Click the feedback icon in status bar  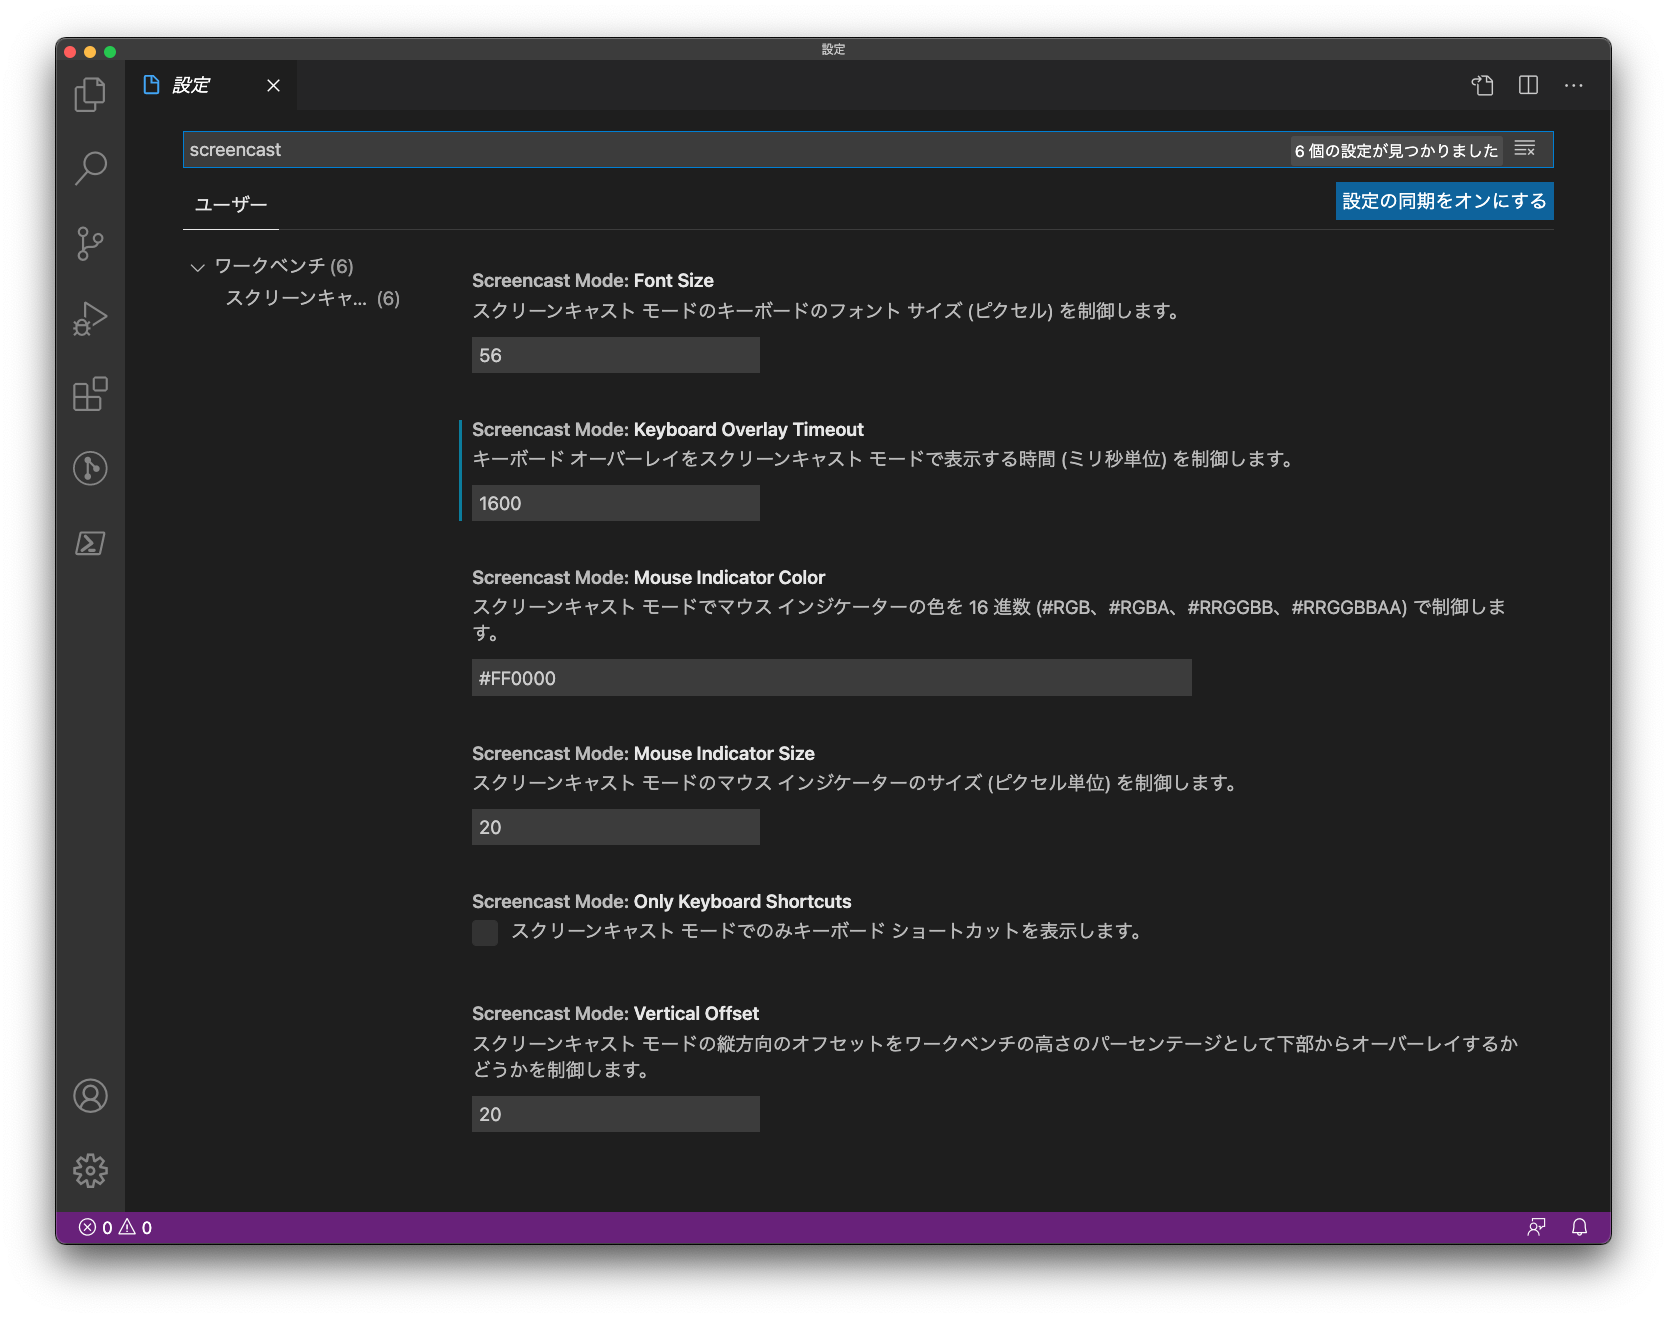(x=1537, y=1227)
